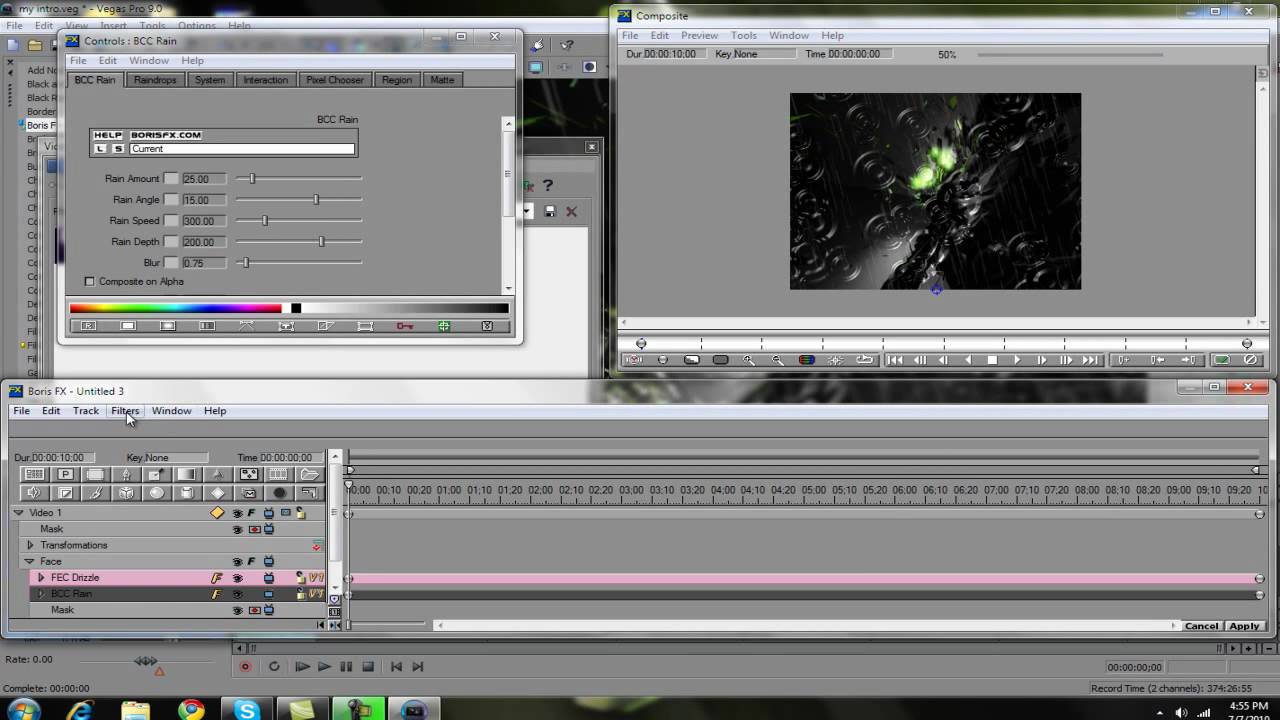
Task: Click the black circle tool icon
Action: pyautogui.click(x=279, y=493)
